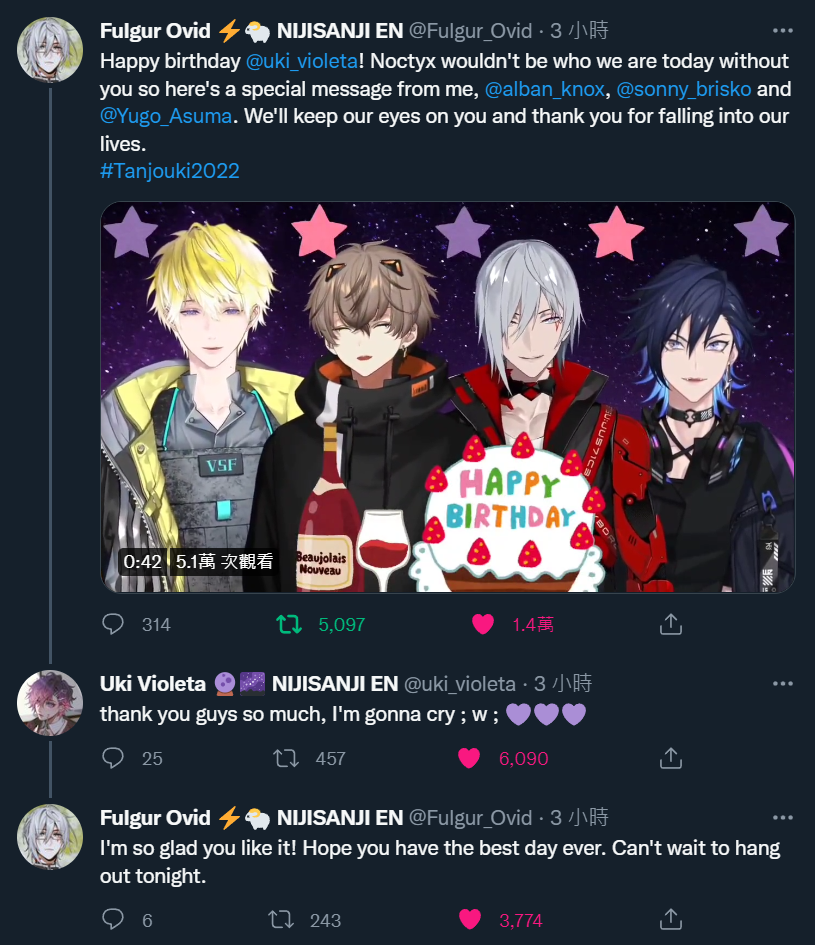Open the #Tanjouki2022 hashtag
This screenshot has height=945, width=815.
[170, 171]
